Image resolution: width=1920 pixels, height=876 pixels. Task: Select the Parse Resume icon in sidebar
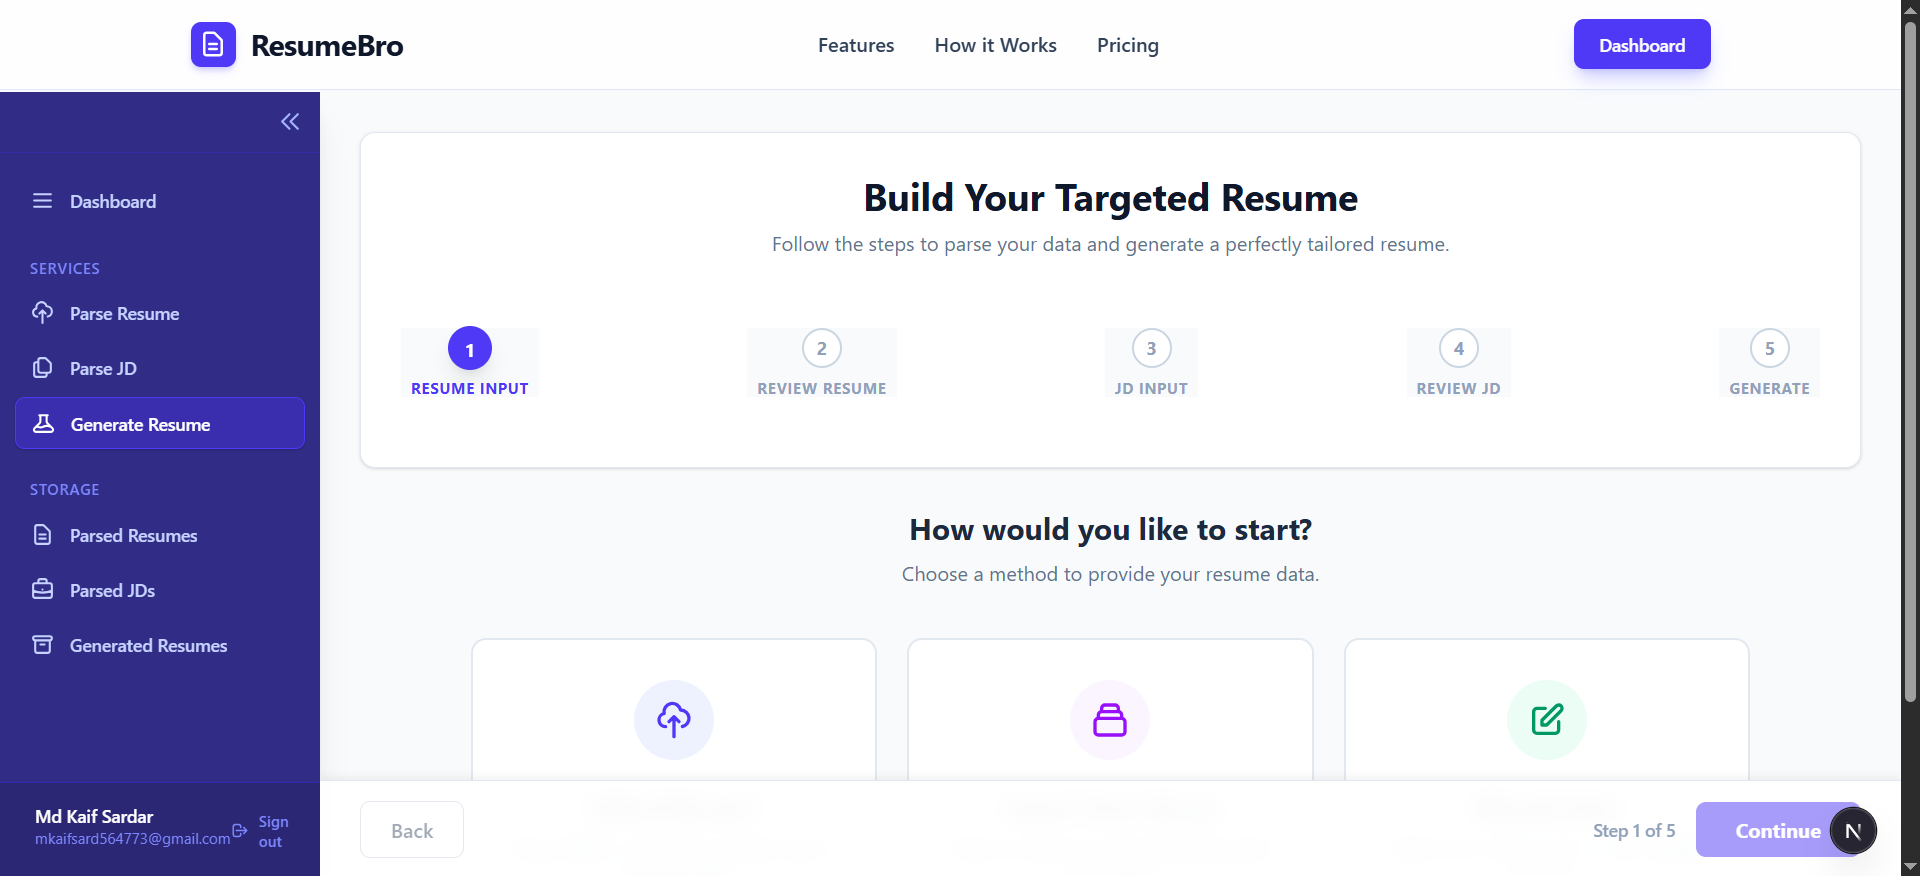43,313
